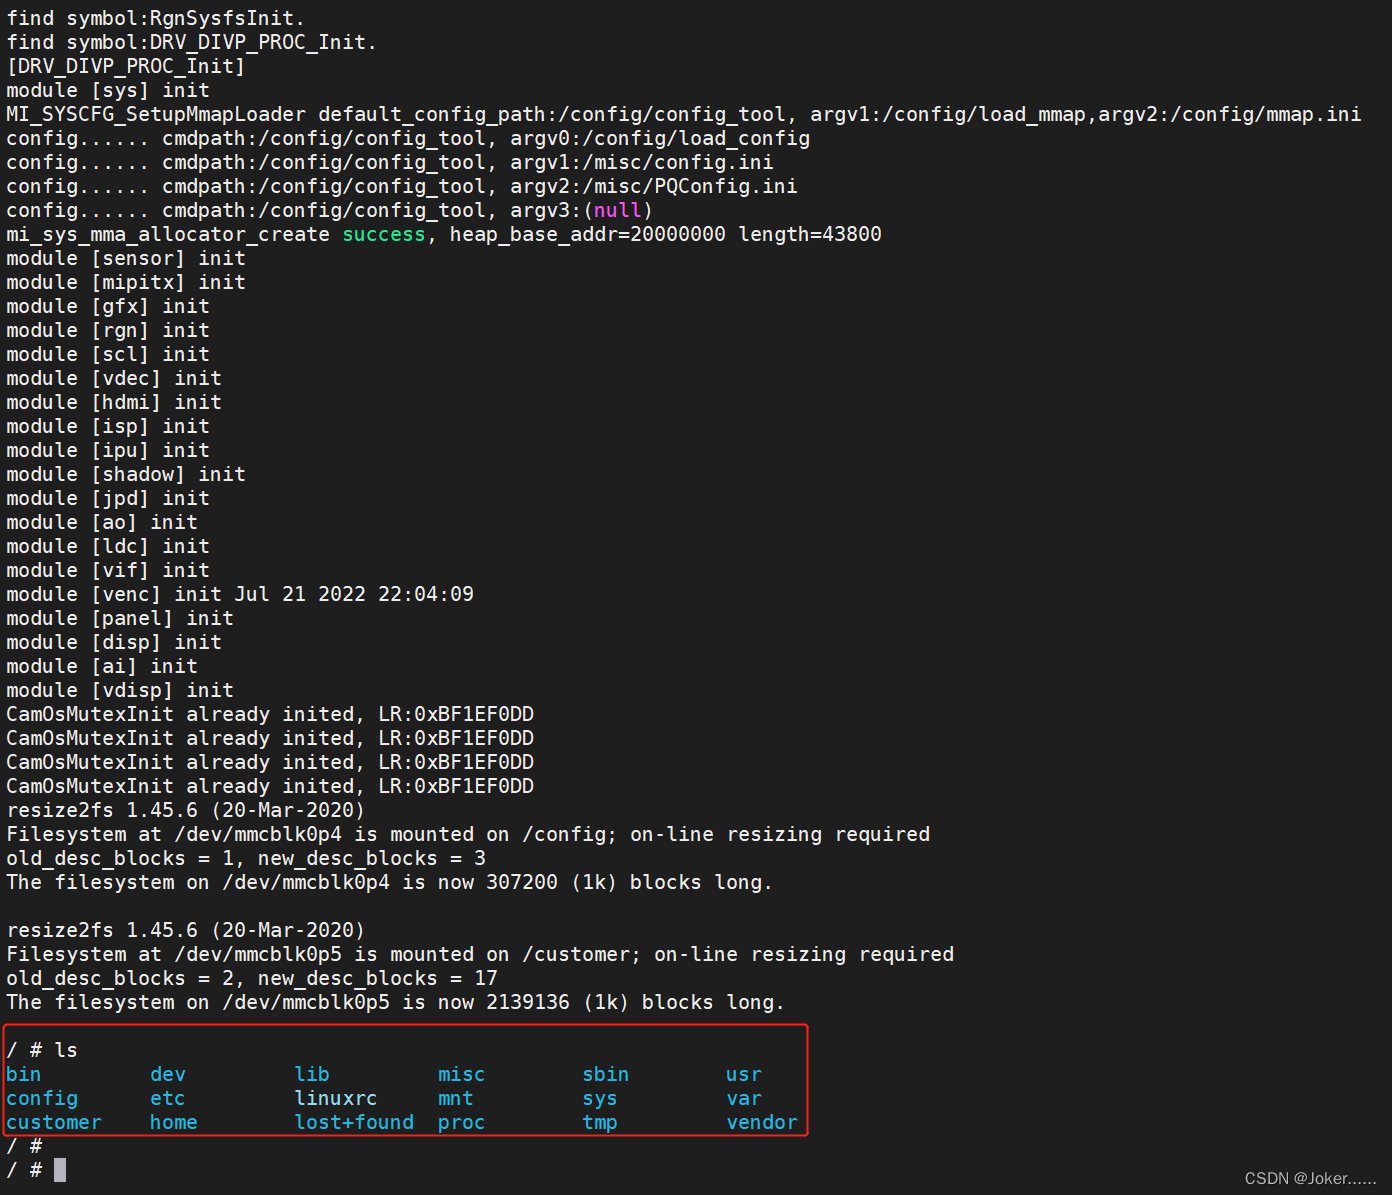1392x1195 pixels.
Task: Click the 'module [vdisp] init' line
Action: (120, 690)
